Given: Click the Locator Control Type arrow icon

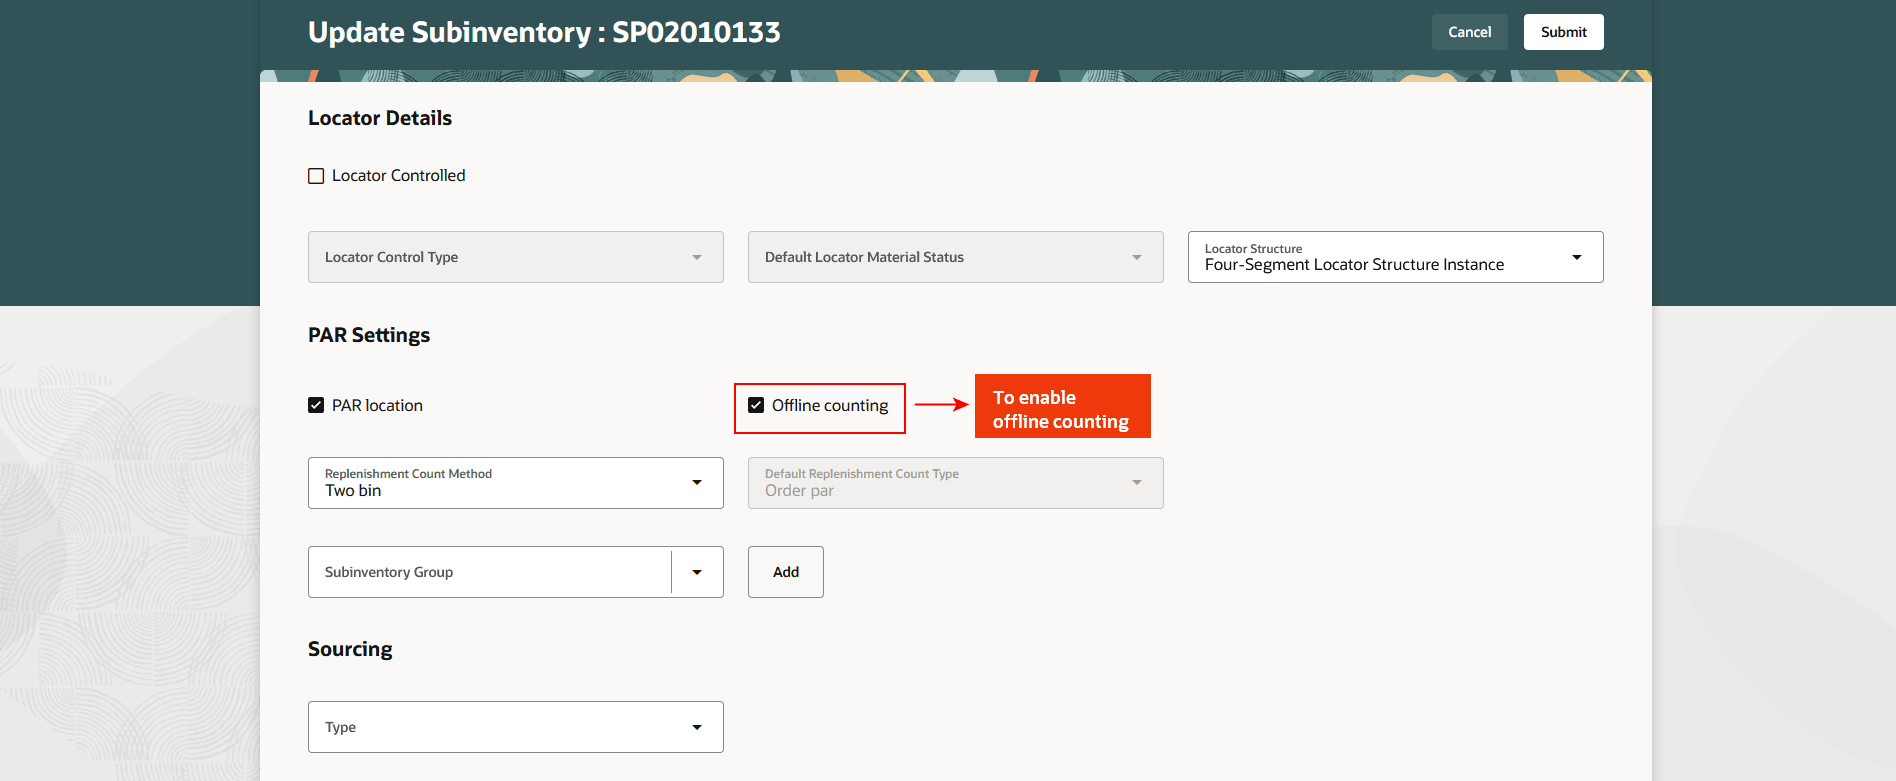Looking at the screenshot, I should point(697,257).
